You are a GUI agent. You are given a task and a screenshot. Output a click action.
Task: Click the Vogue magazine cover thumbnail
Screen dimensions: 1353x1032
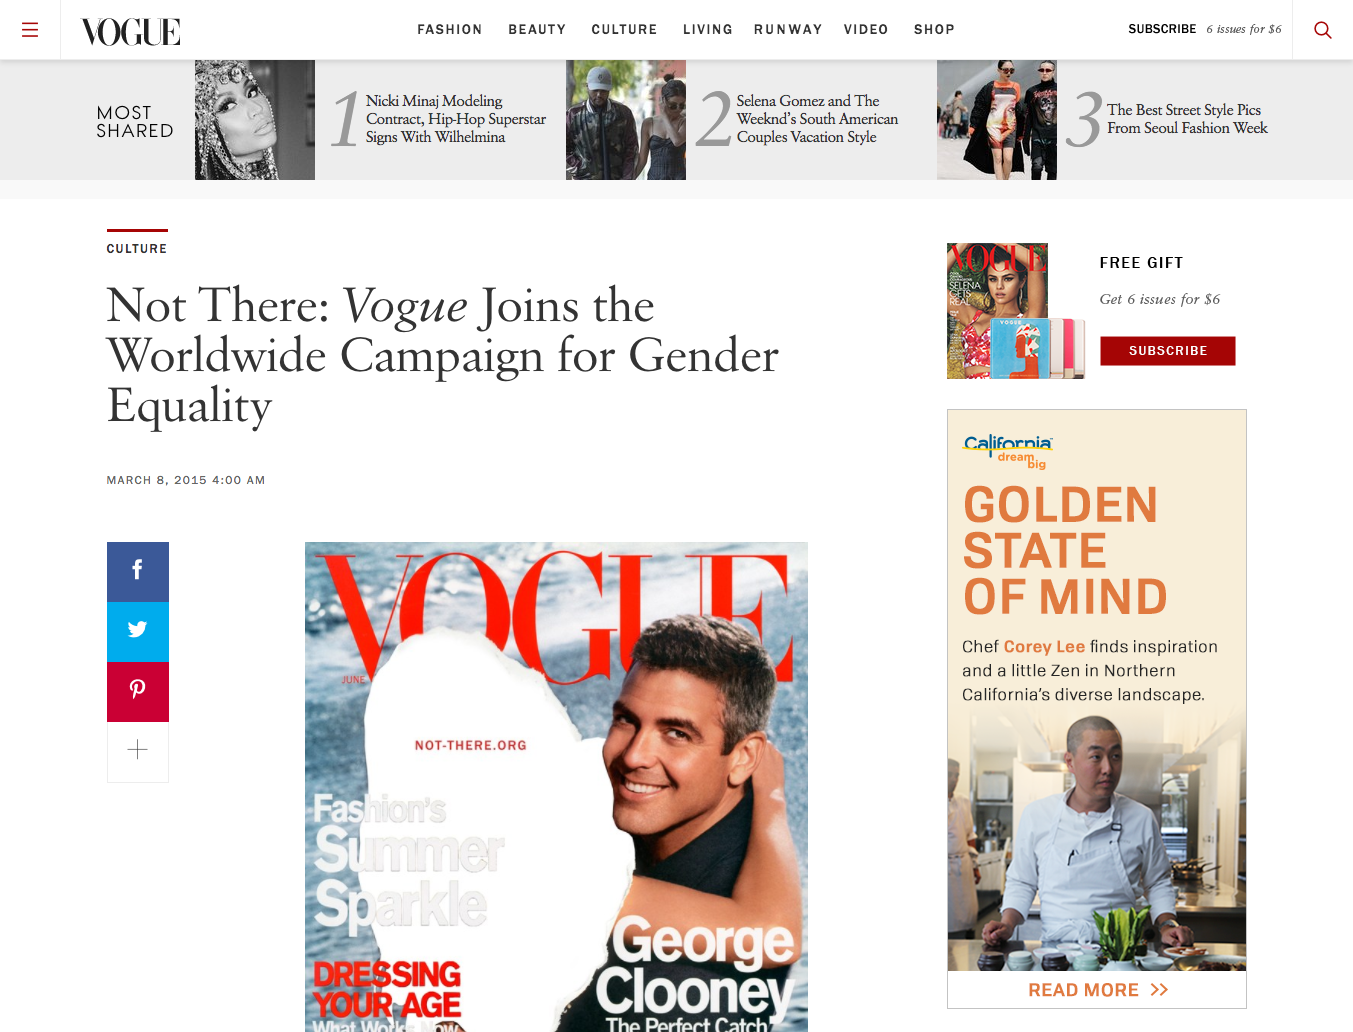pyautogui.click(x=1016, y=311)
